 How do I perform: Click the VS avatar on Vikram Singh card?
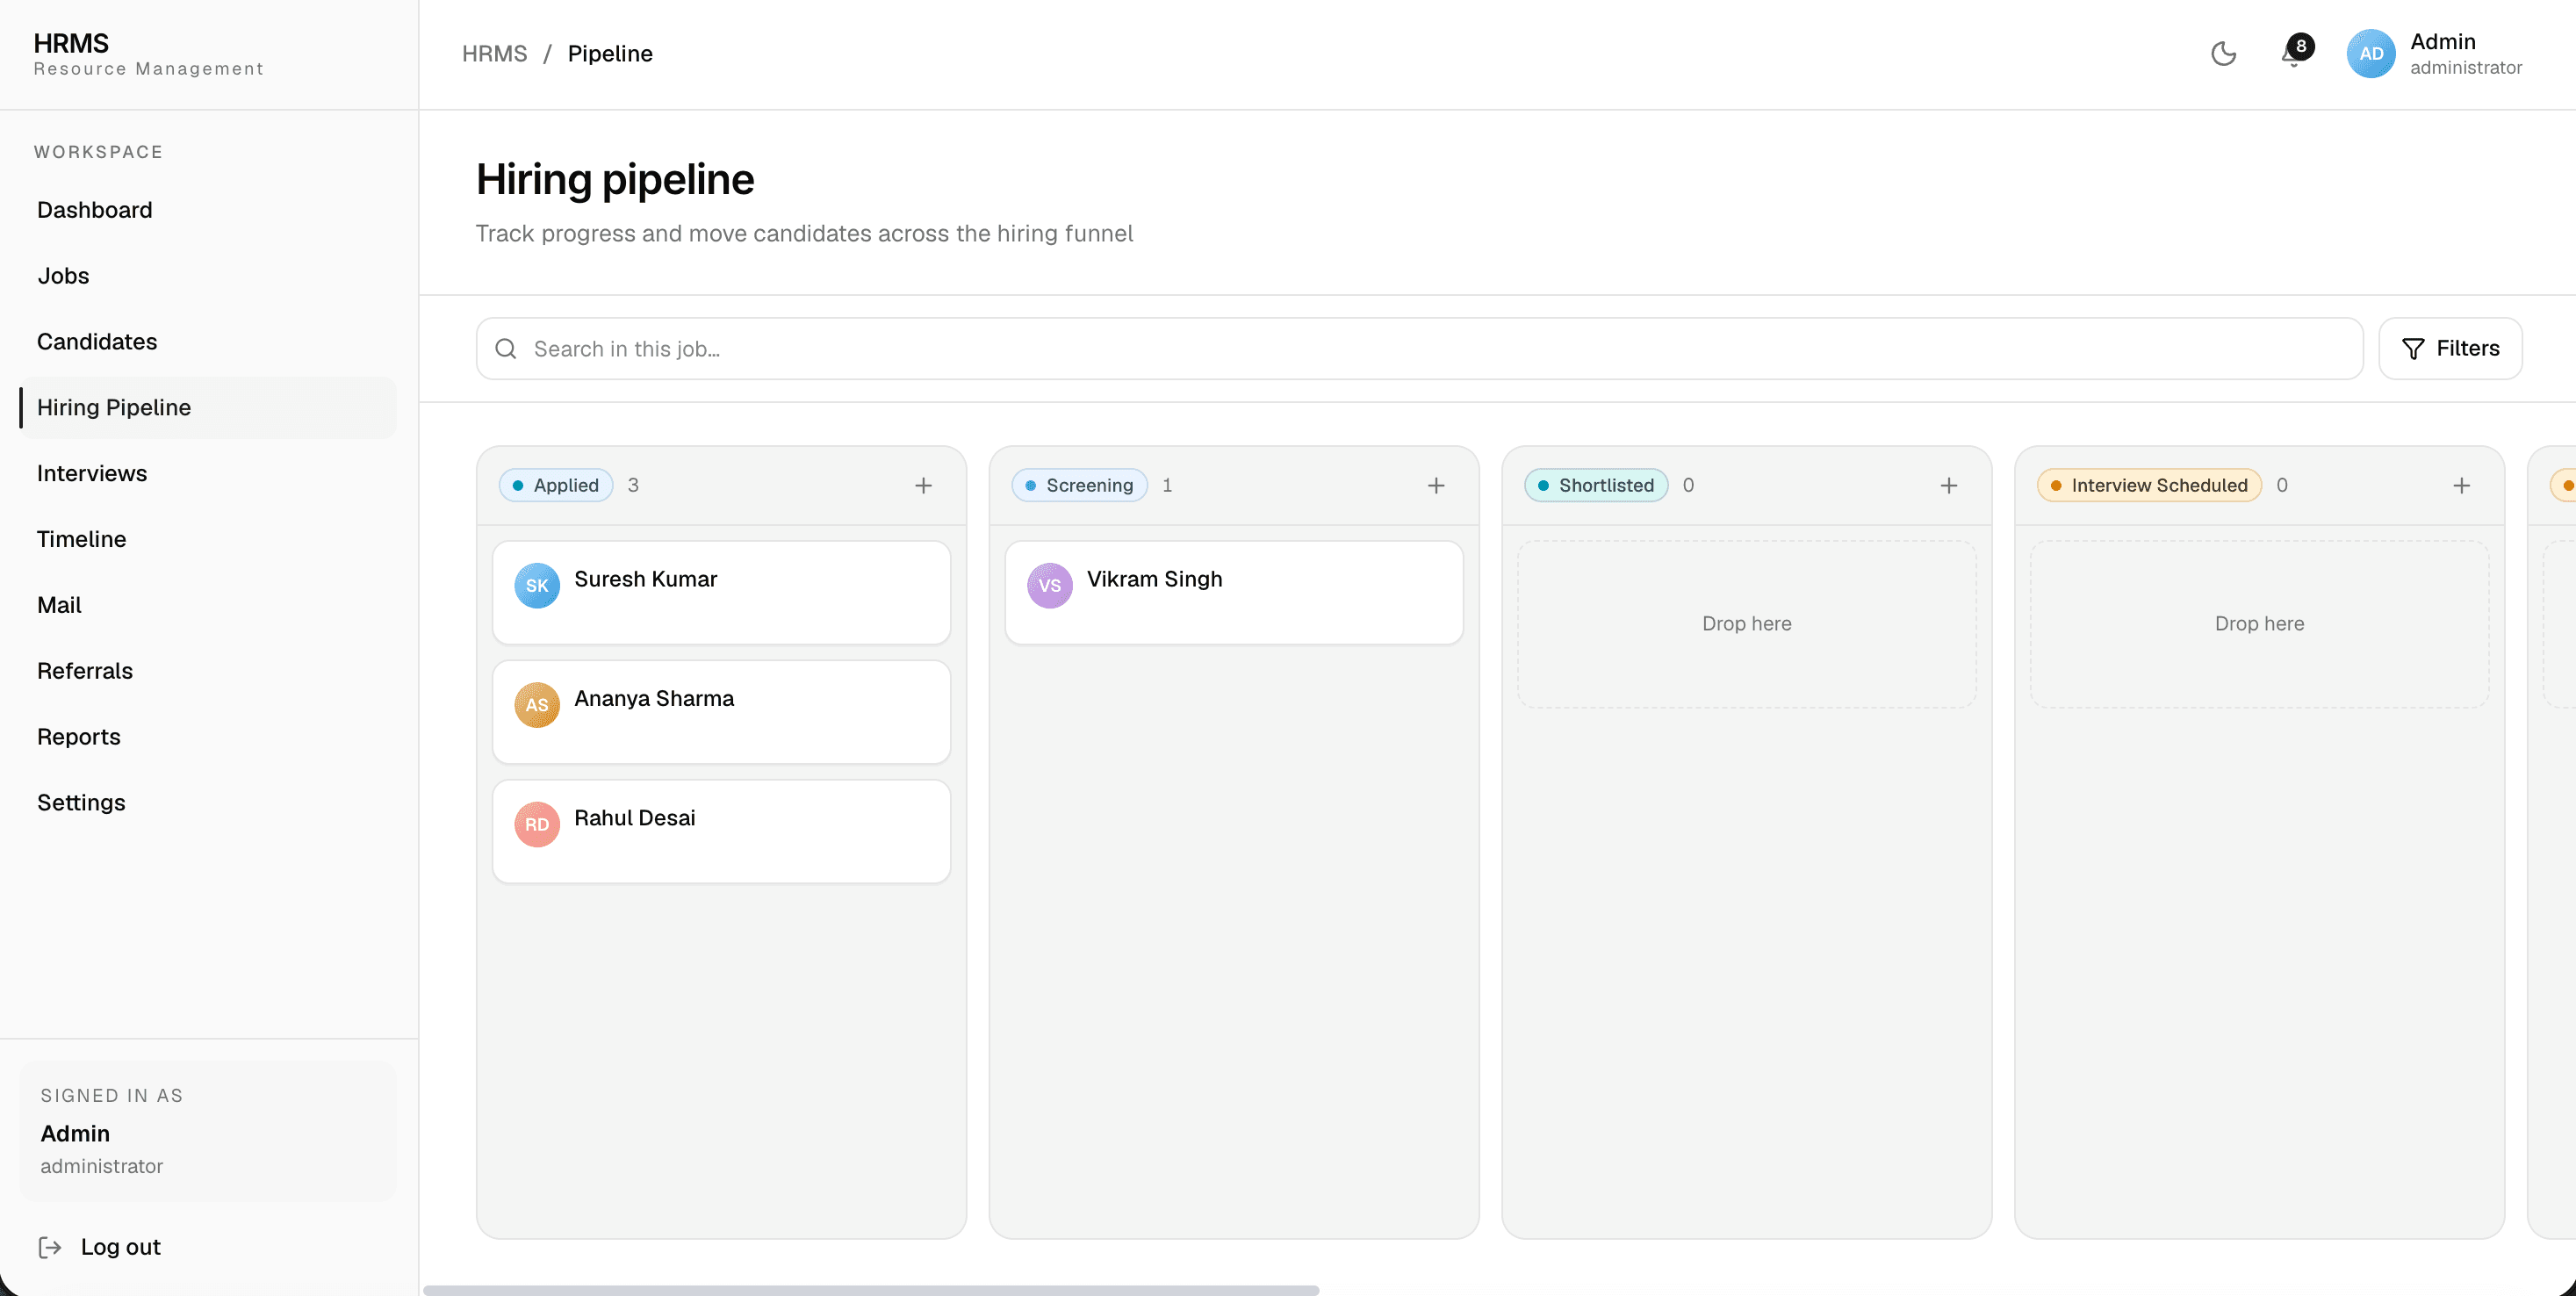[x=1050, y=586]
